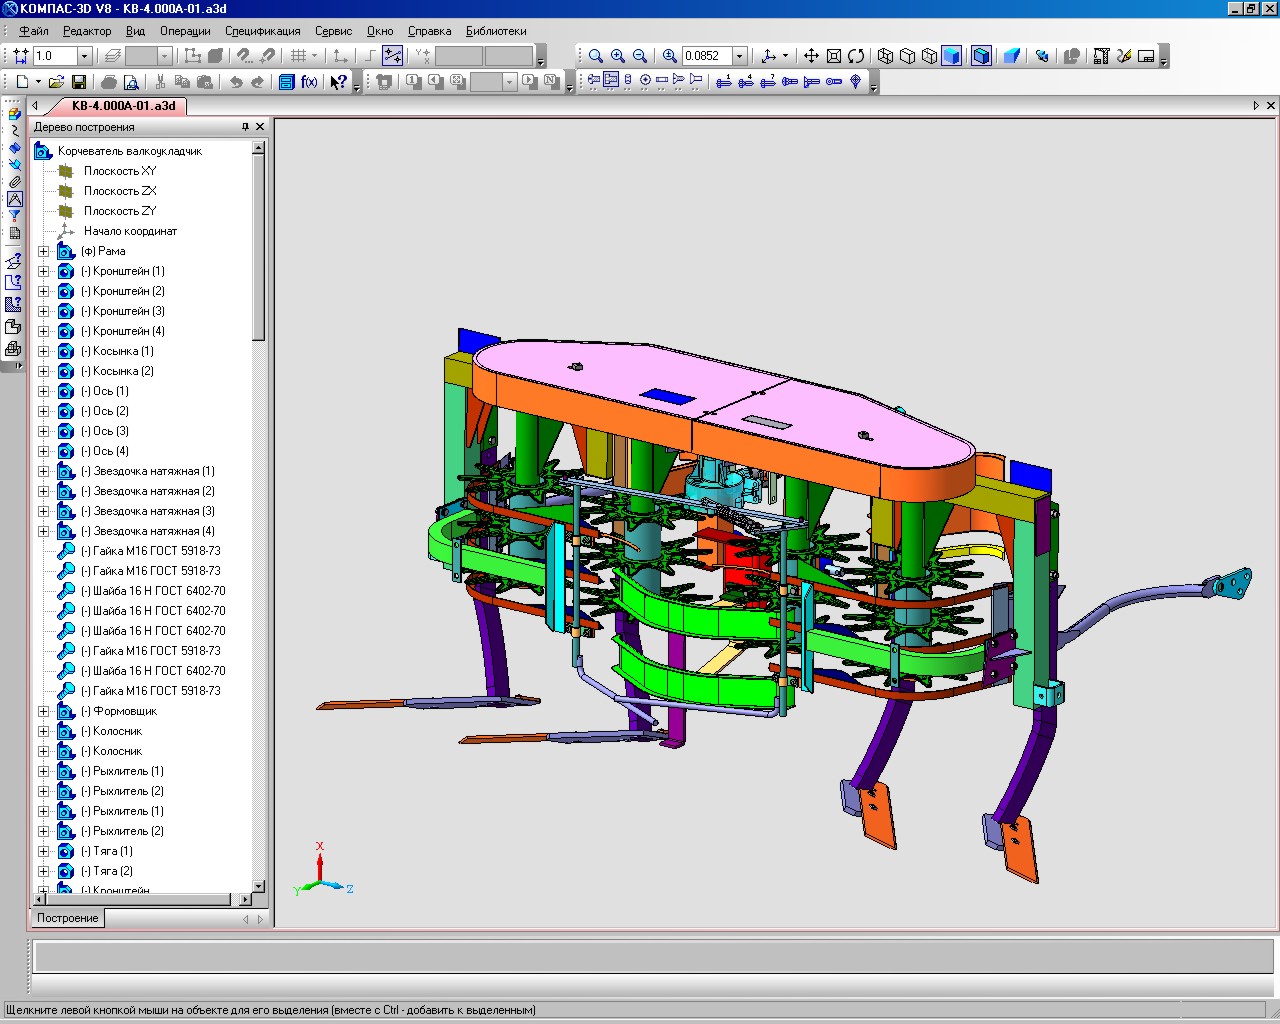Screen dimensions: 1280x1024
Task: Click the Save document toolbar icon
Action: 79,82
